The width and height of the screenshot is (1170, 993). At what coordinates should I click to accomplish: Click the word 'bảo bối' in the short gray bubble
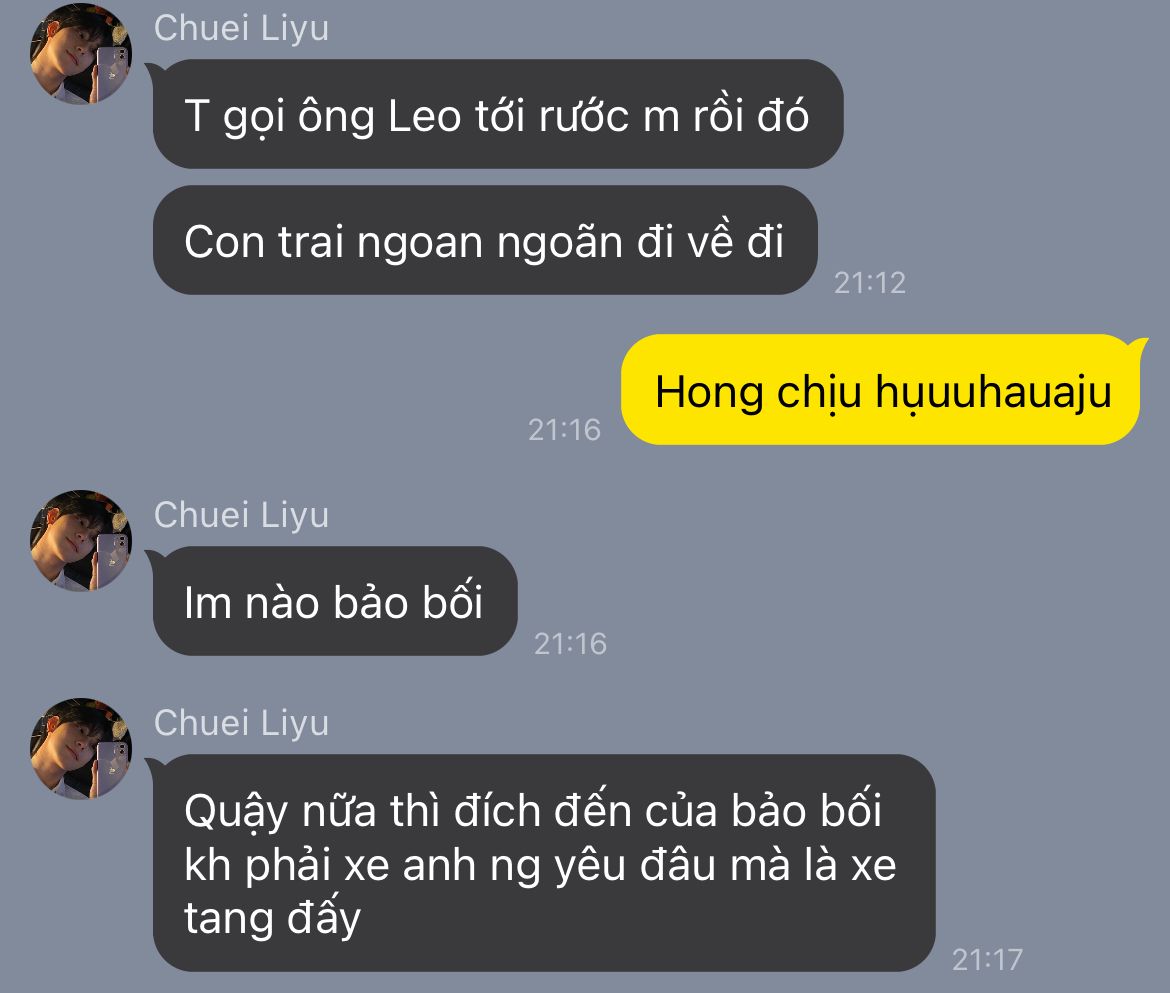(x=407, y=602)
